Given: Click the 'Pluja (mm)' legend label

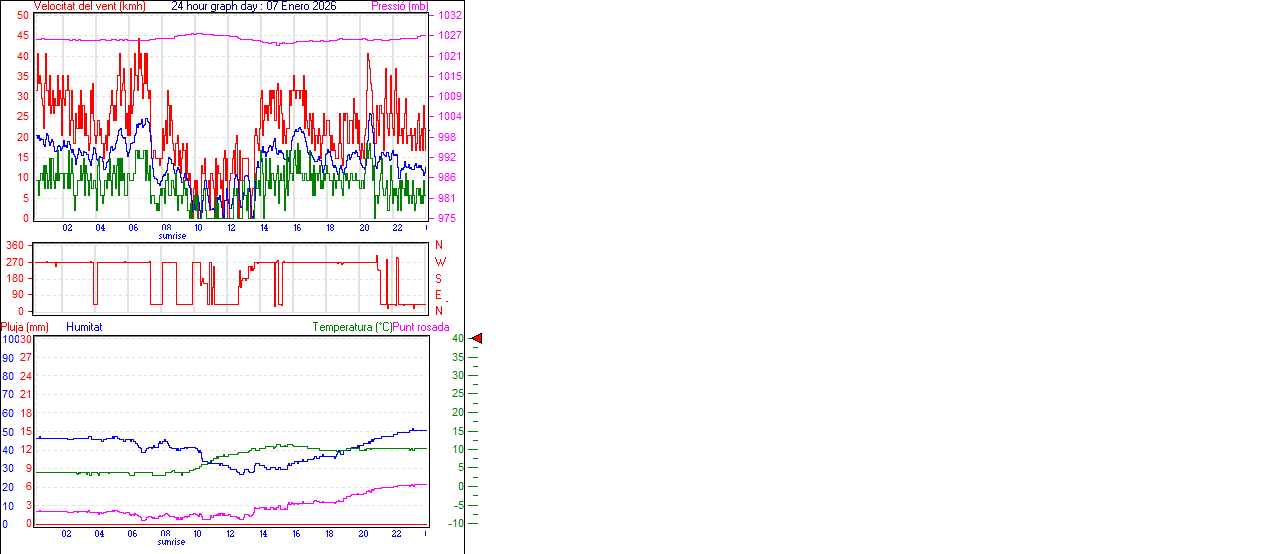Looking at the screenshot, I should coord(25,327).
